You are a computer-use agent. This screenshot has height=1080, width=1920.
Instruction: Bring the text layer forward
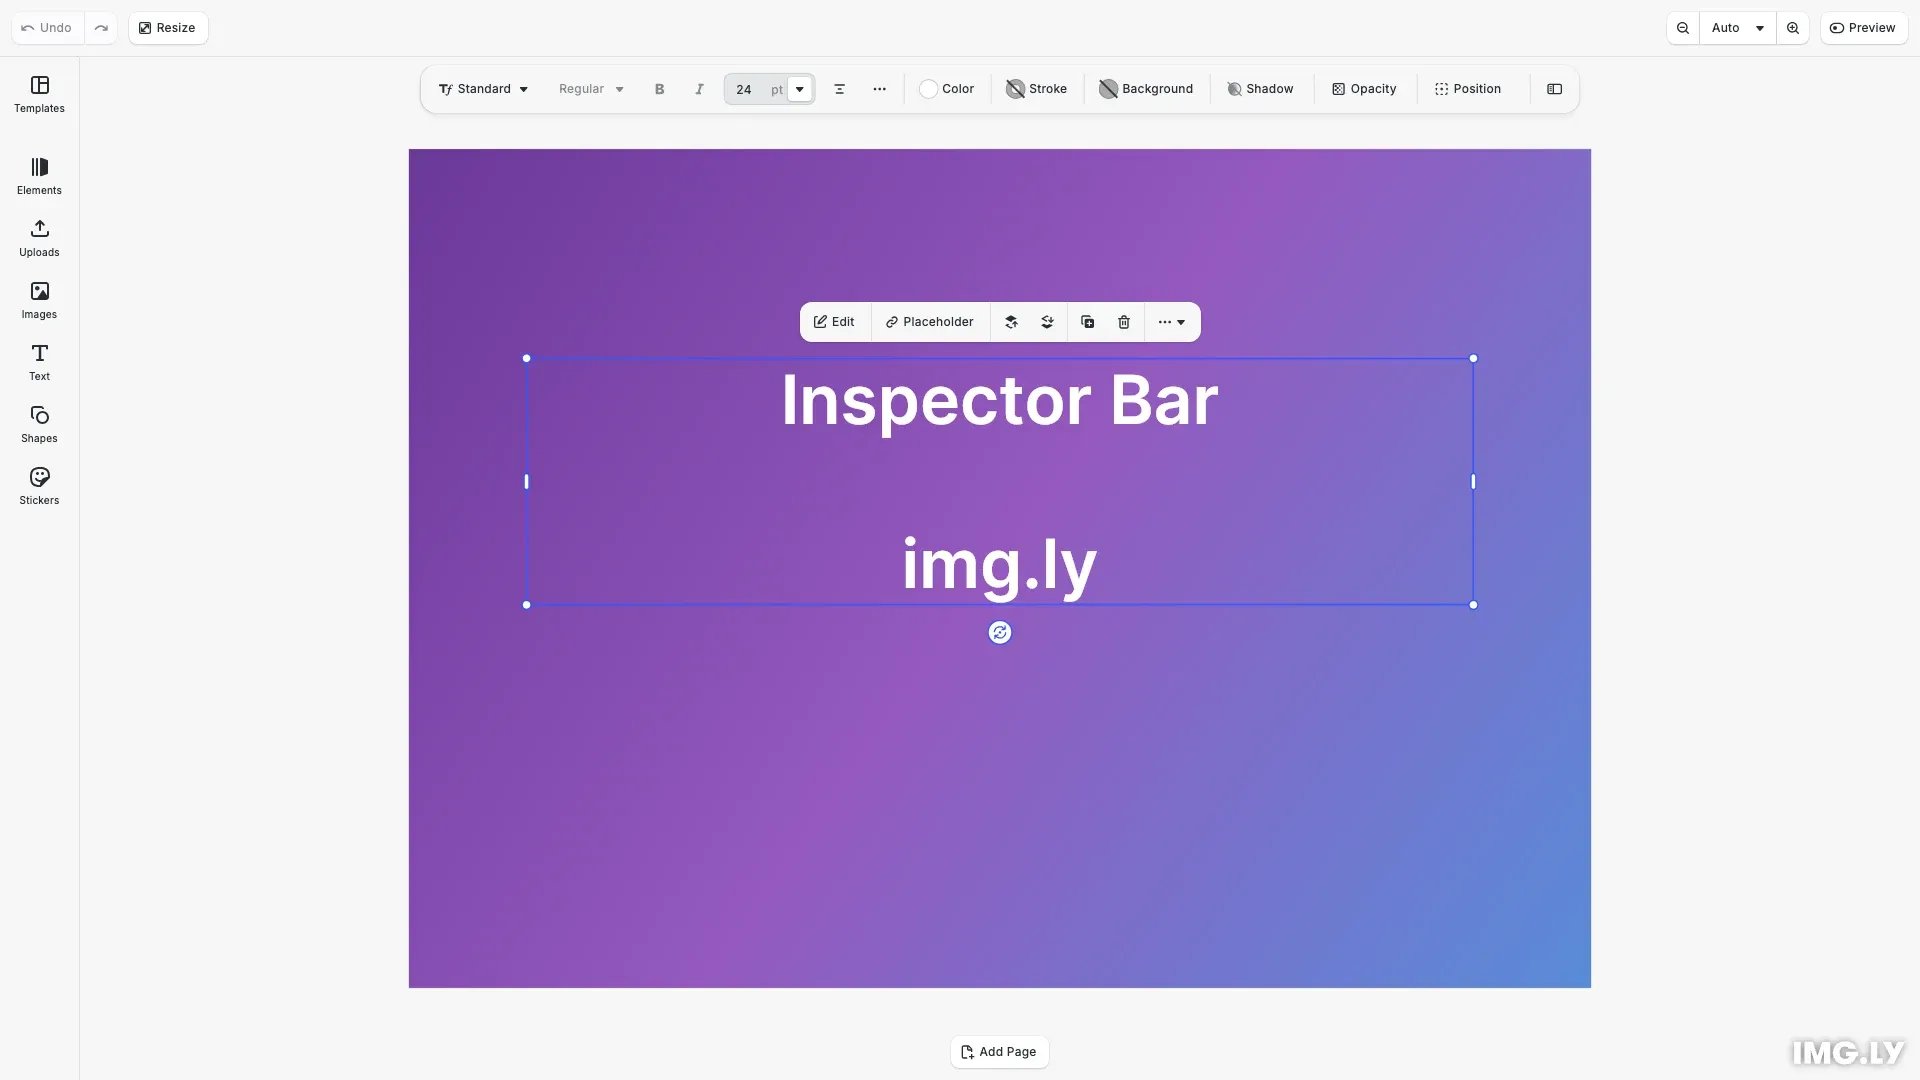(x=1011, y=322)
